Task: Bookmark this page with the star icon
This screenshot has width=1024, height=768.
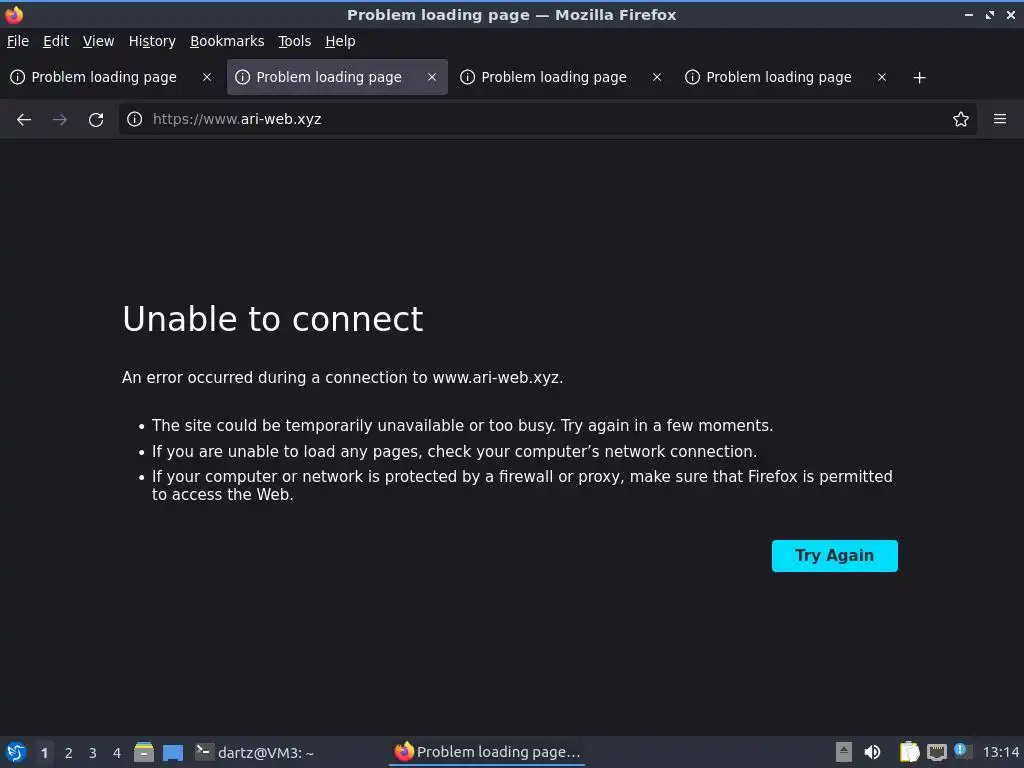Action: (960, 119)
